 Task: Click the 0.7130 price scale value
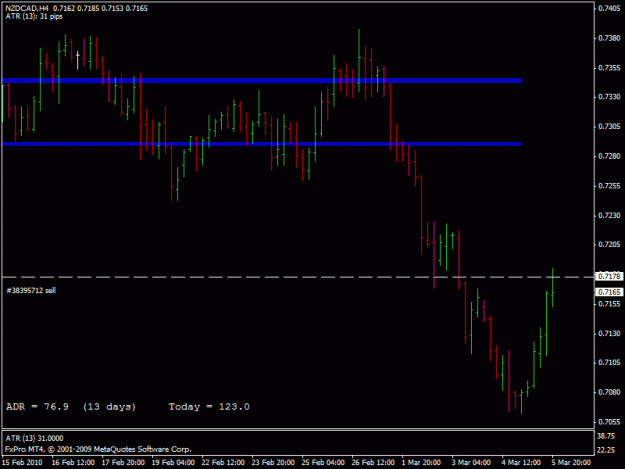point(609,333)
